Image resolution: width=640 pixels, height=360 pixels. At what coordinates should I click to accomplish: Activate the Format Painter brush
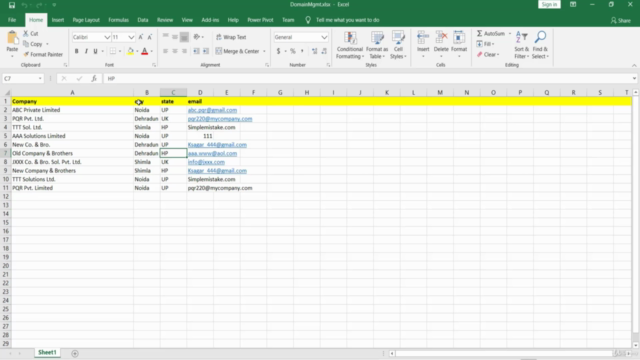tap(43, 54)
